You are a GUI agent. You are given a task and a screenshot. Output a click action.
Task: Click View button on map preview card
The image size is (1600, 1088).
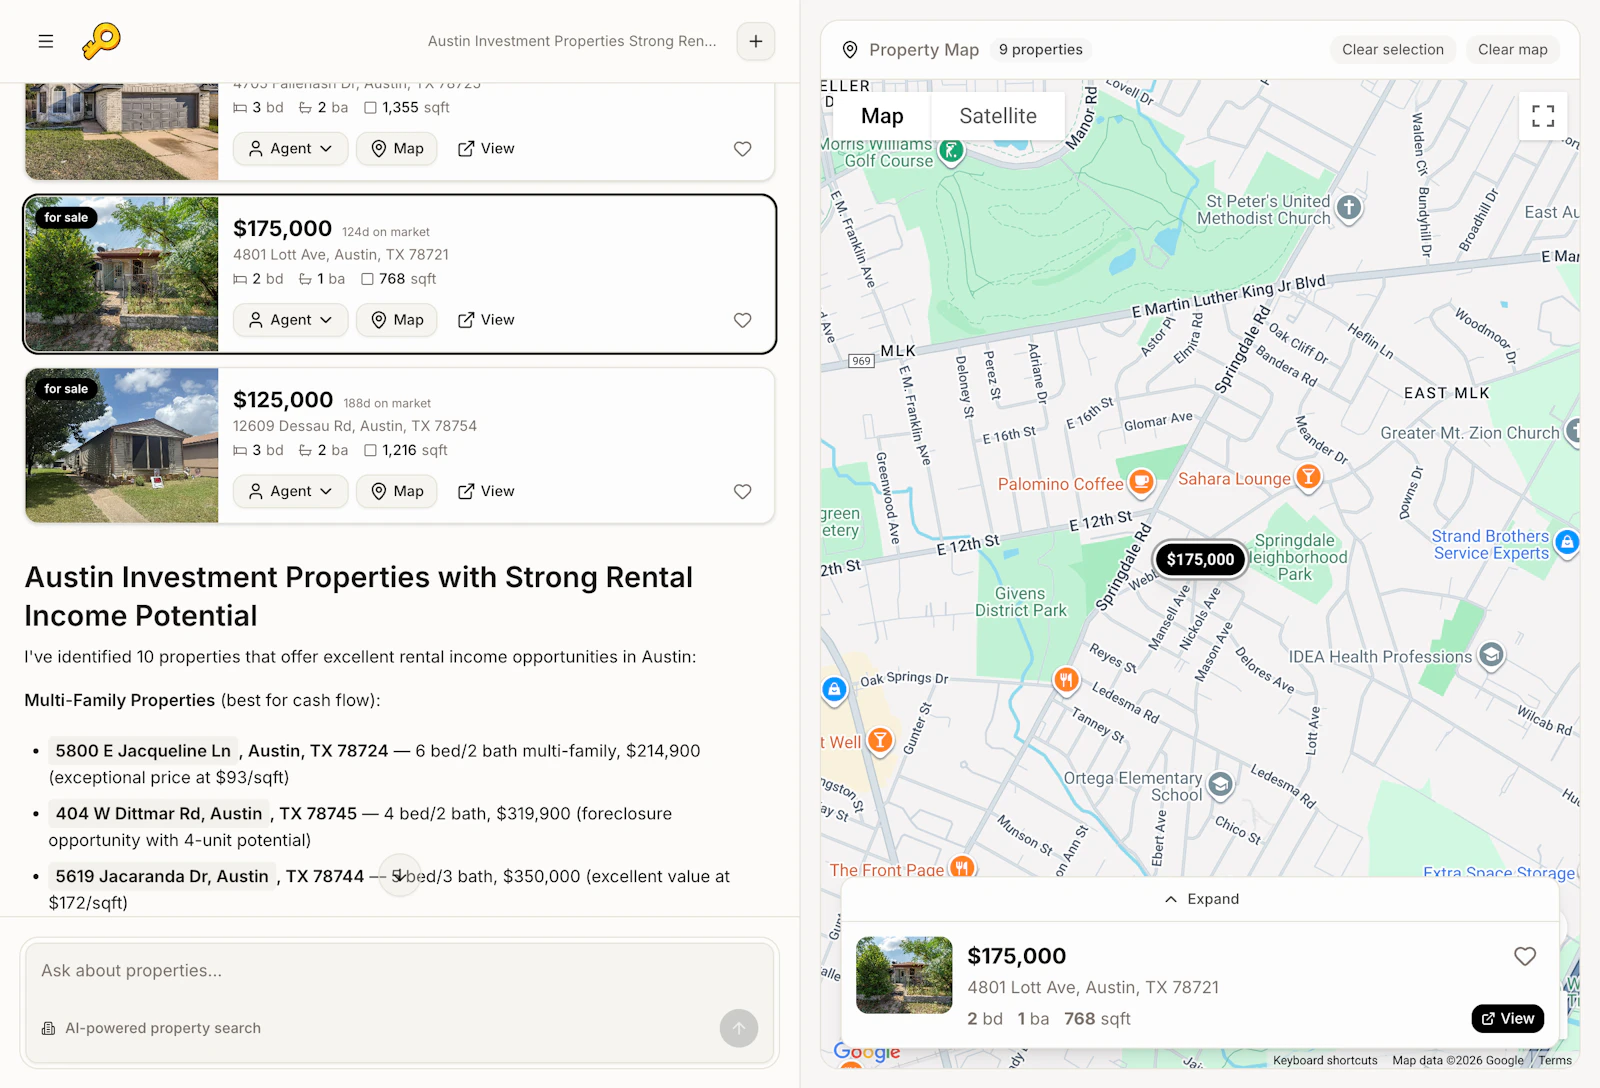click(1508, 1018)
